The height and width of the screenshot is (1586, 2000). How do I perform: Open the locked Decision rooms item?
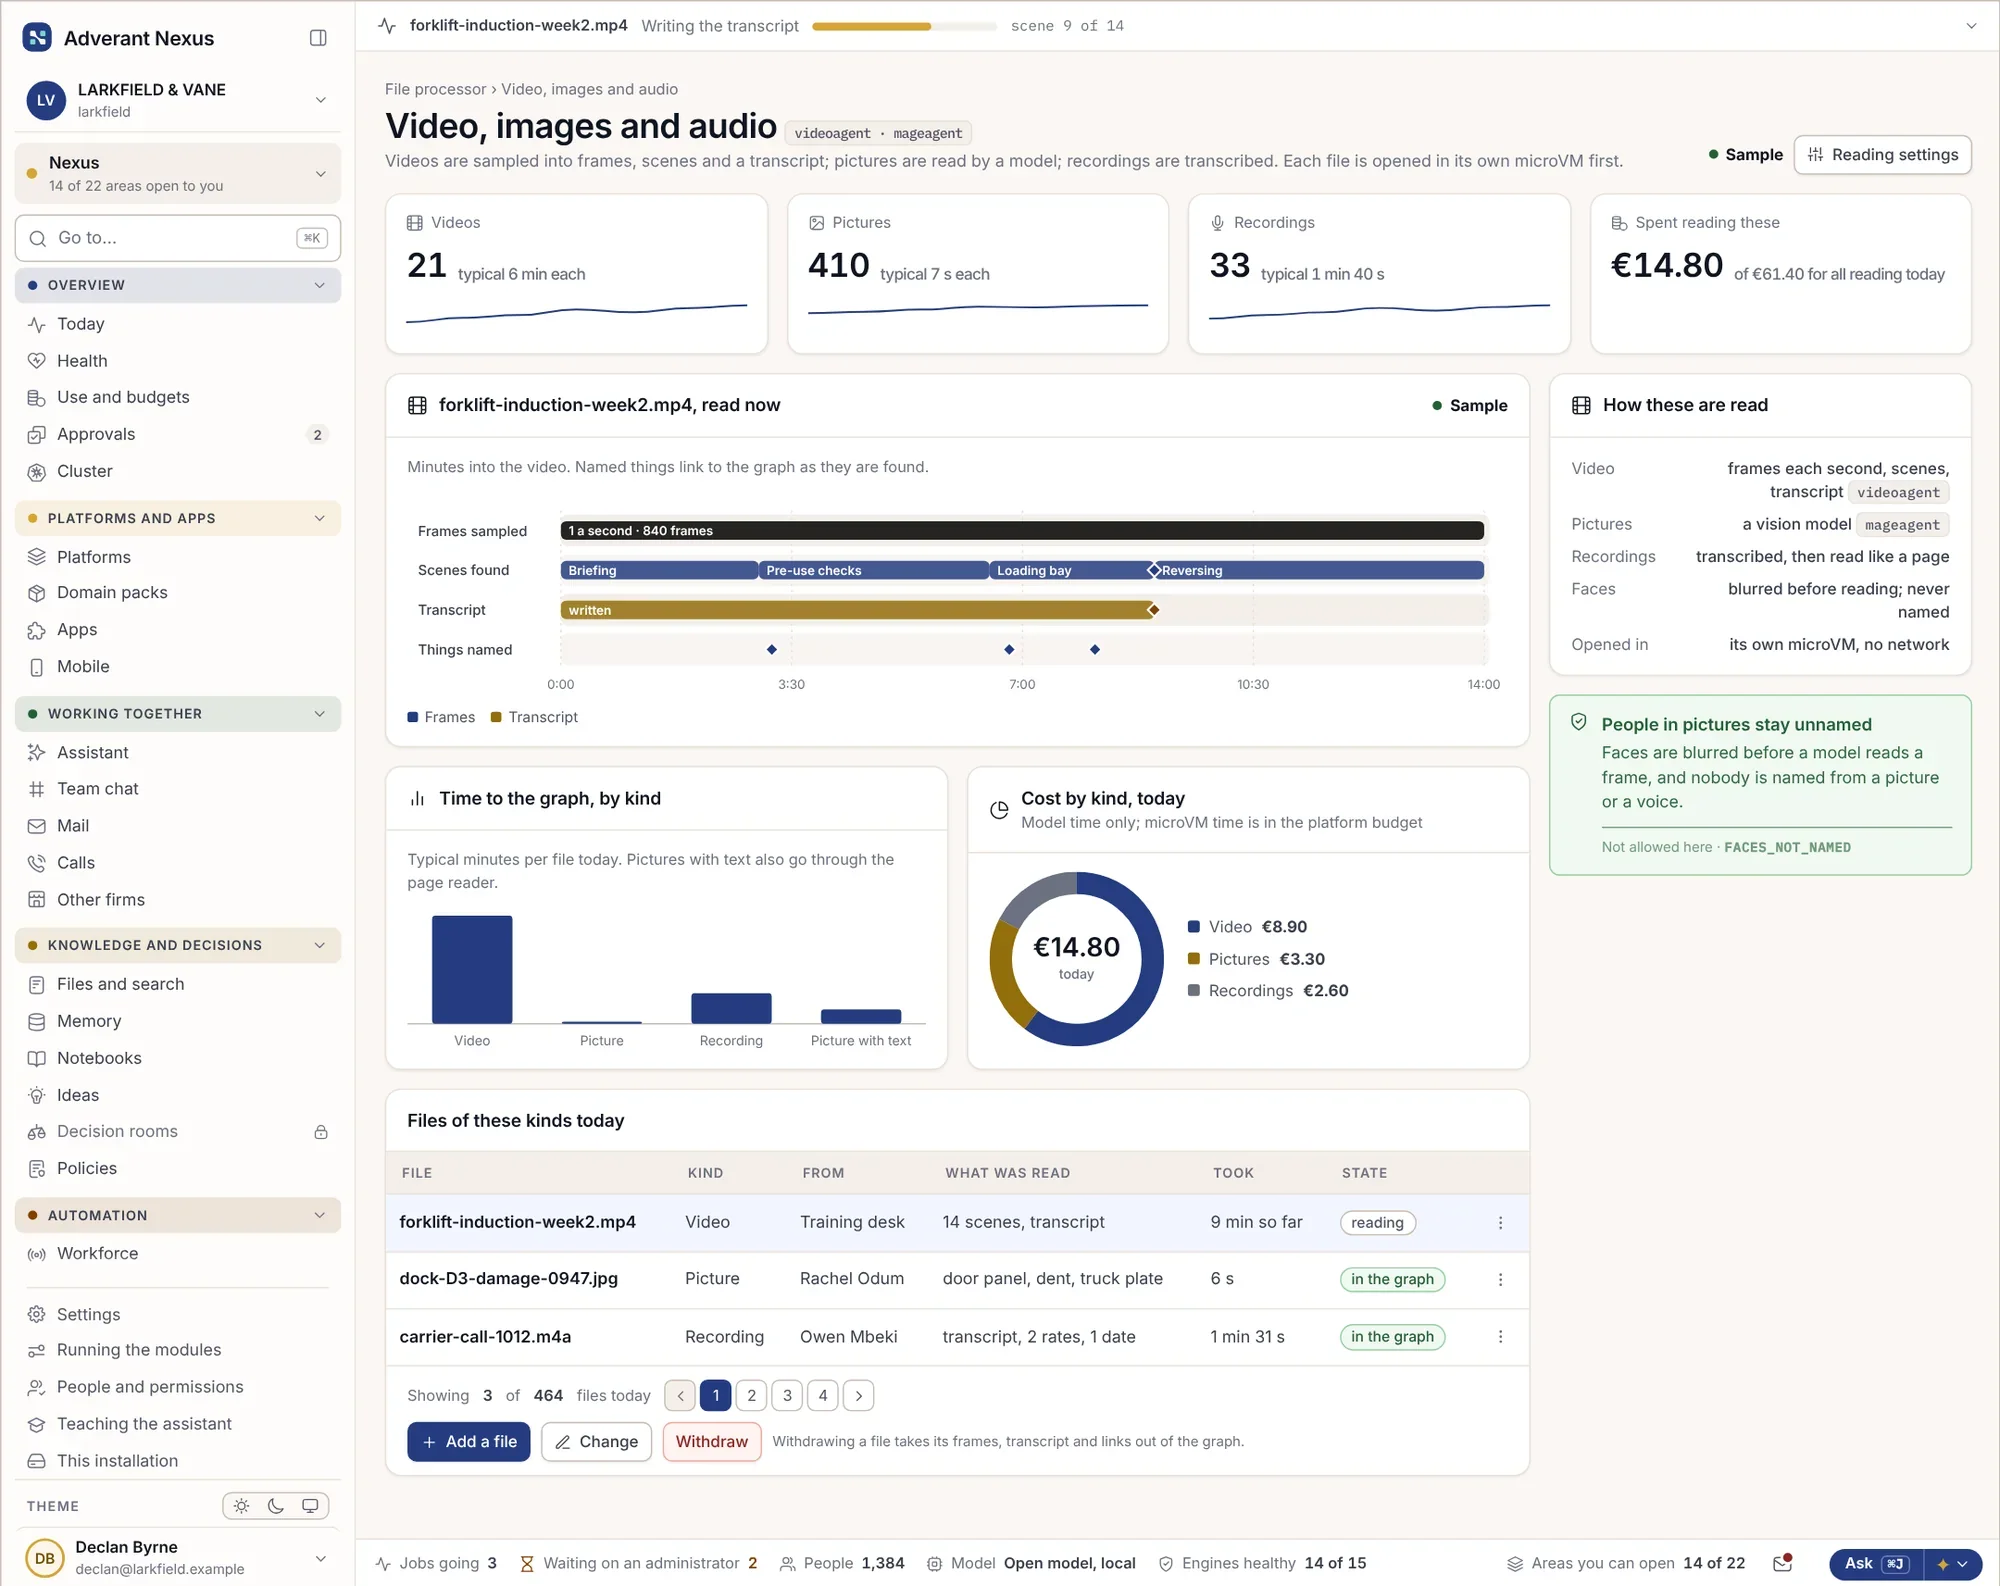pyautogui.click(x=178, y=1131)
